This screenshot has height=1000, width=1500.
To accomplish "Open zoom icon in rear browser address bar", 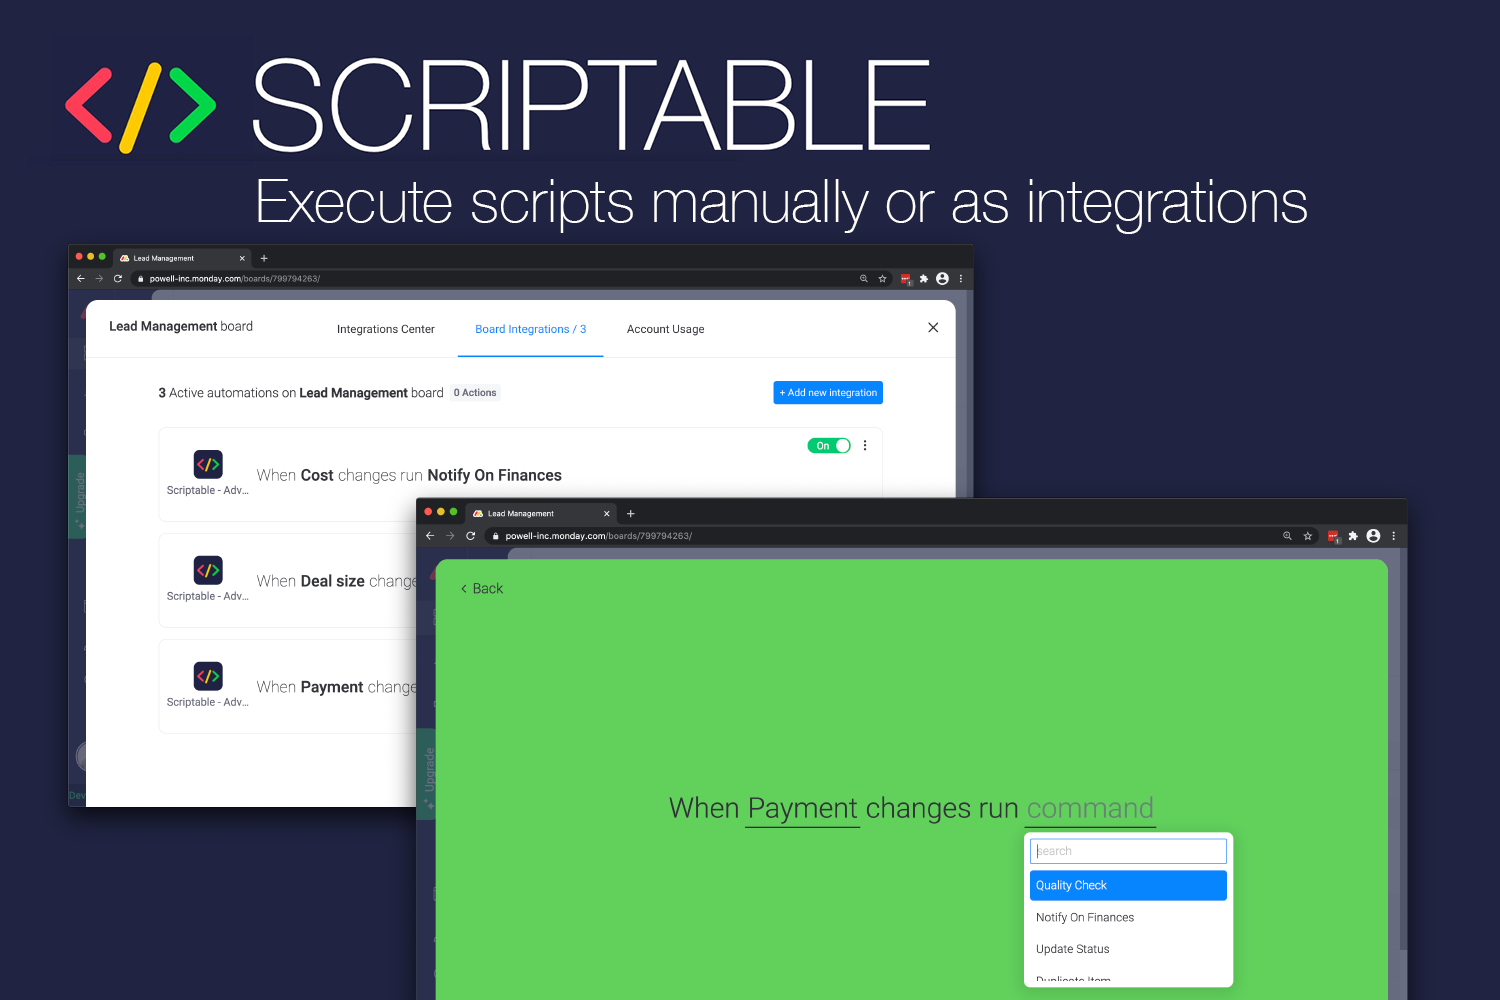I will point(864,279).
